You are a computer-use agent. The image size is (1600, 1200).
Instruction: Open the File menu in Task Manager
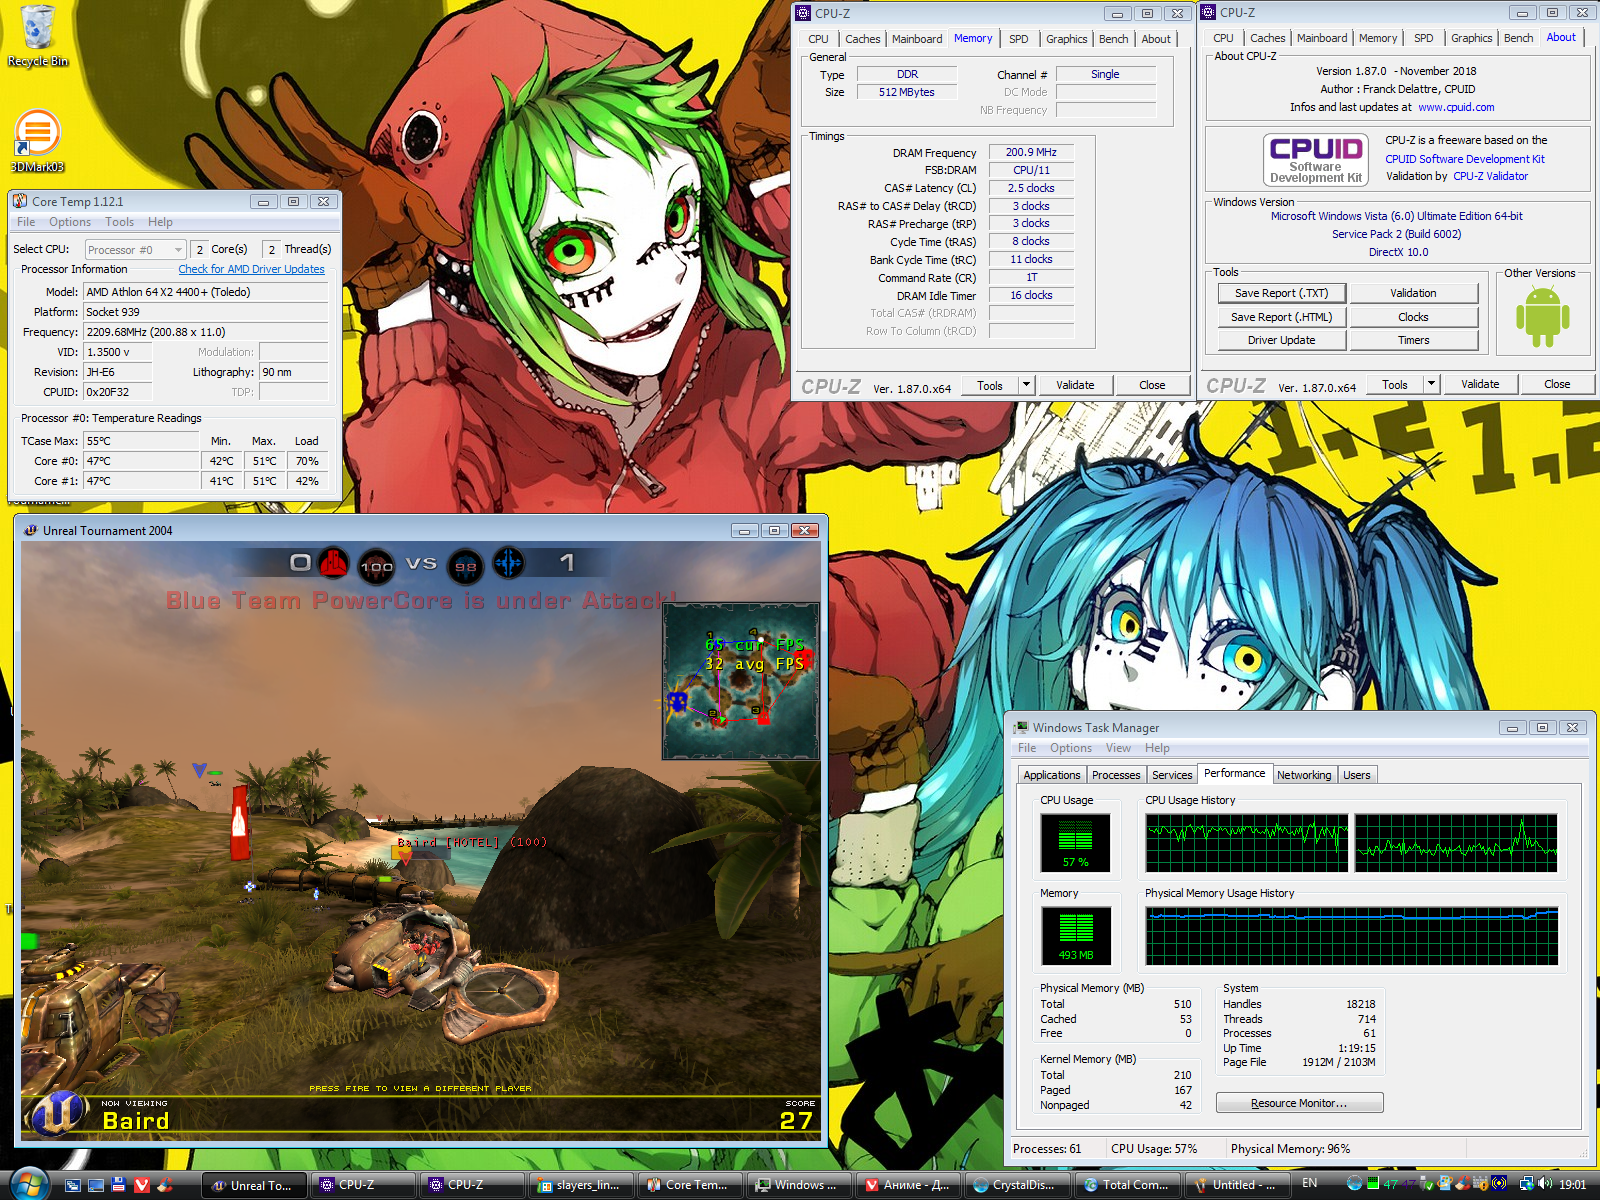1027,748
